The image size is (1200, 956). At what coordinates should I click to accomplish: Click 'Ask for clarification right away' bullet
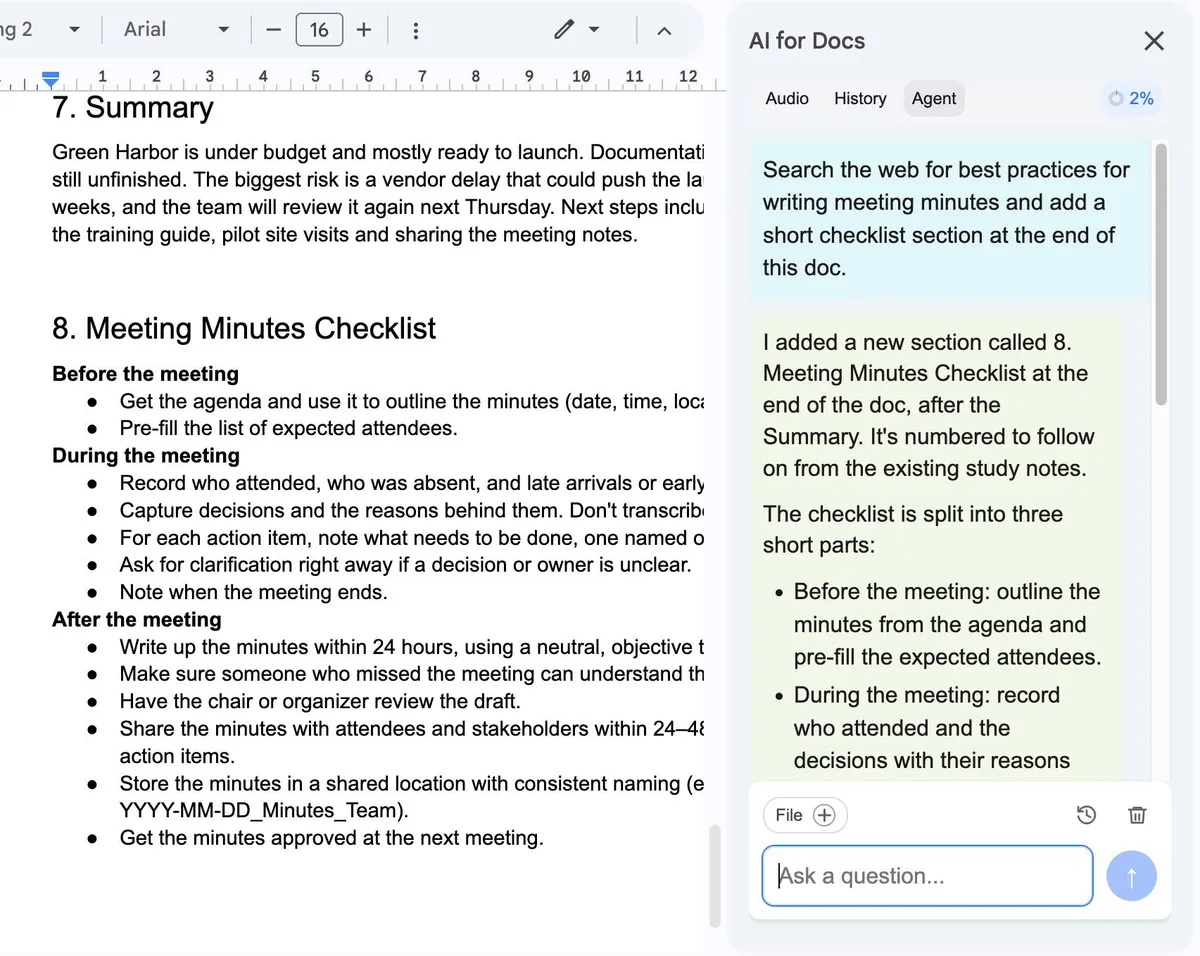405,565
